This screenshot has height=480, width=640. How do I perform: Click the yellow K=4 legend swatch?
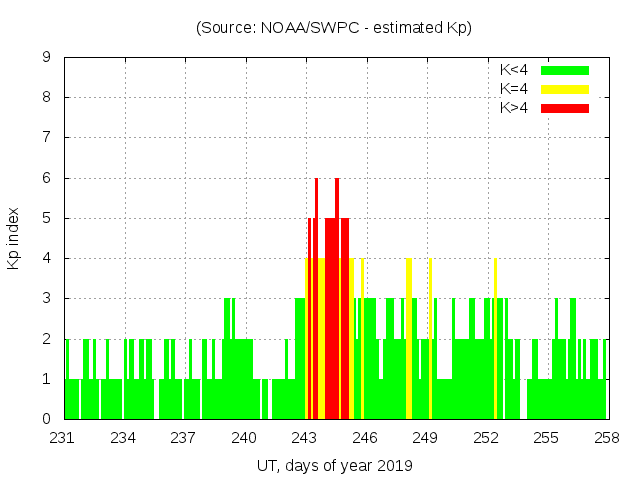click(x=565, y=89)
